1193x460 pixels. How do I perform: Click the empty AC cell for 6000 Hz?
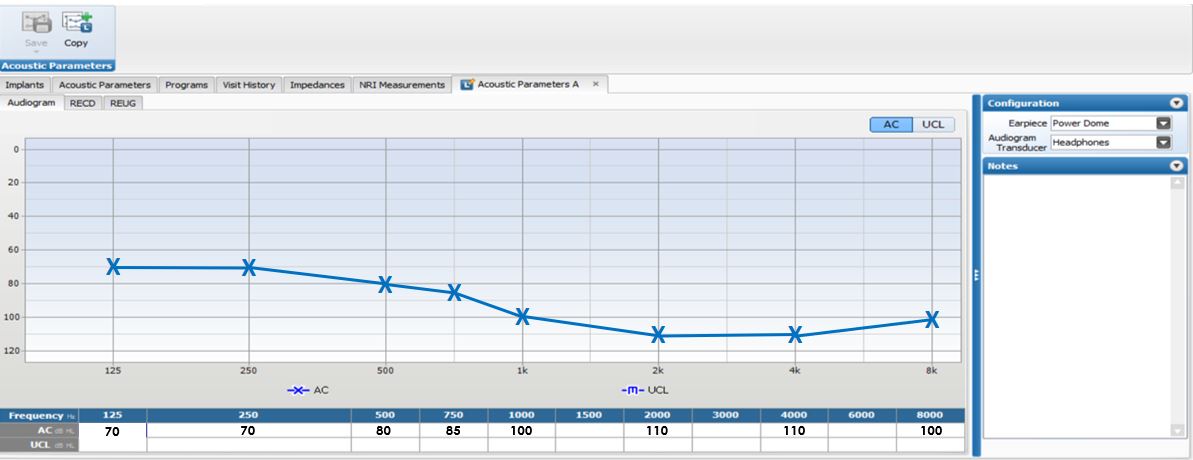862,430
